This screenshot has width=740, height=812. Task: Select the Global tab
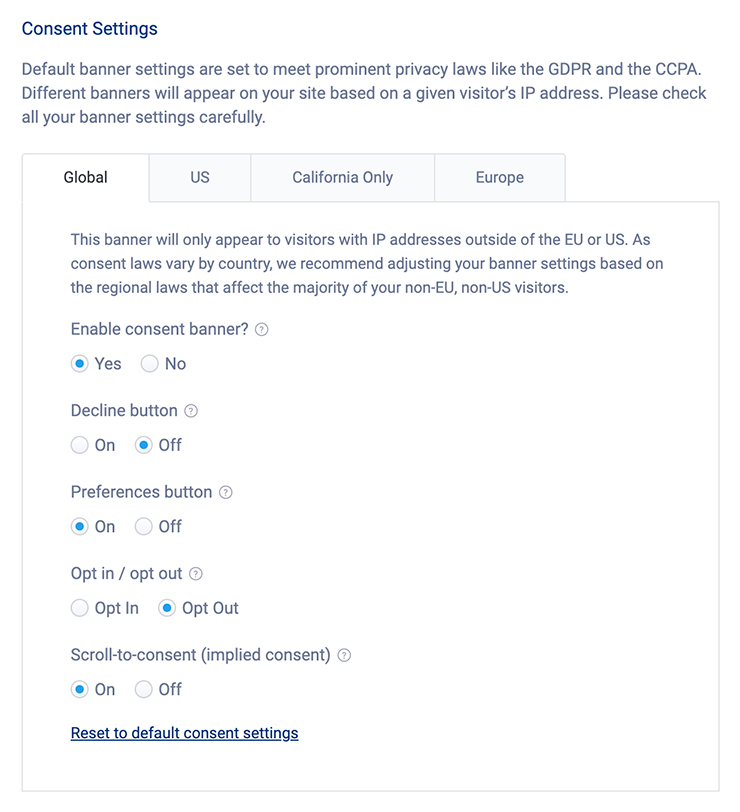[87, 177]
